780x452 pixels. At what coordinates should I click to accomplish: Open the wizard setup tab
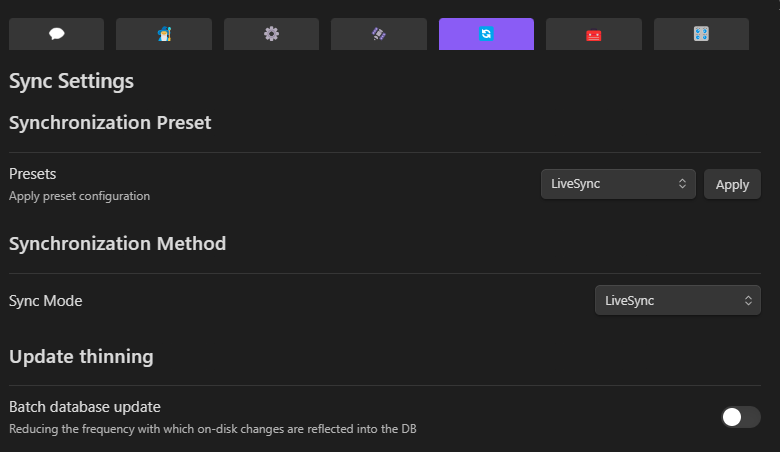click(164, 34)
